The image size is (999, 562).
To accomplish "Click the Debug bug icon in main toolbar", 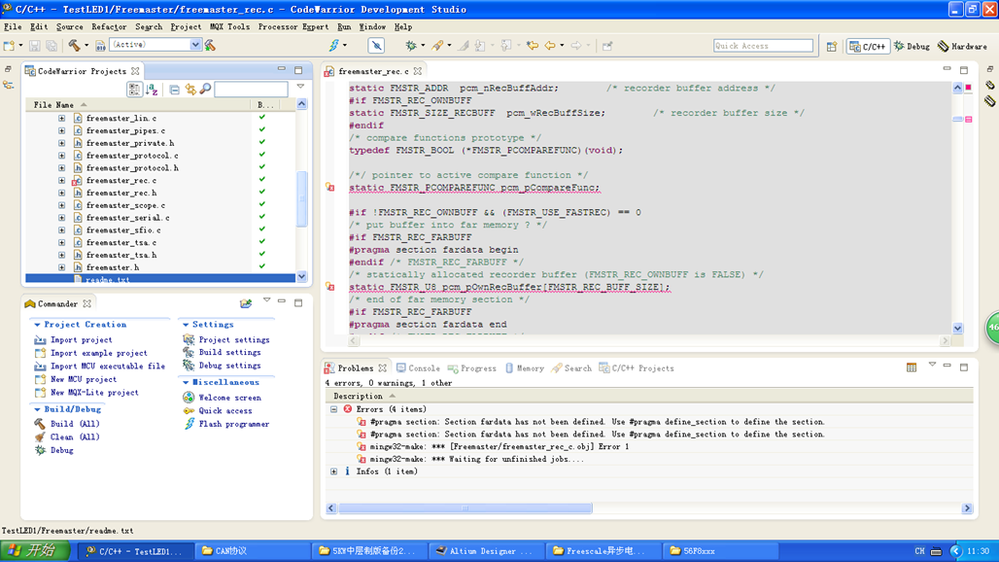I will click(x=410, y=45).
